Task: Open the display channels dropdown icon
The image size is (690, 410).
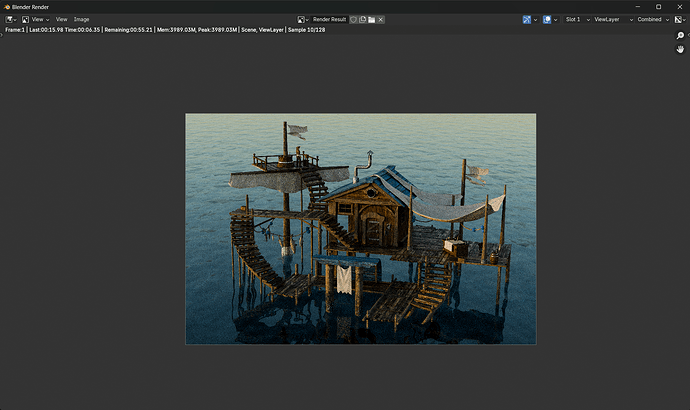Action: tap(680, 19)
